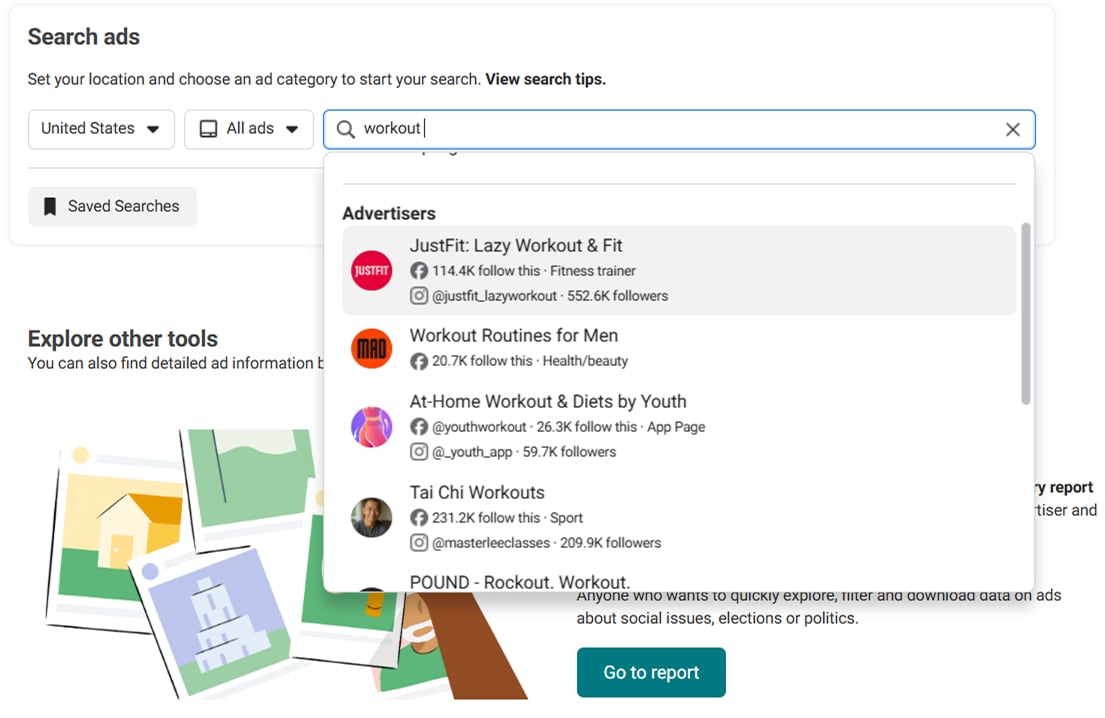The width and height of the screenshot is (1105, 718).
Task: Click Instagram icon beside @justfit_lazyworkout
Action: click(x=419, y=296)
